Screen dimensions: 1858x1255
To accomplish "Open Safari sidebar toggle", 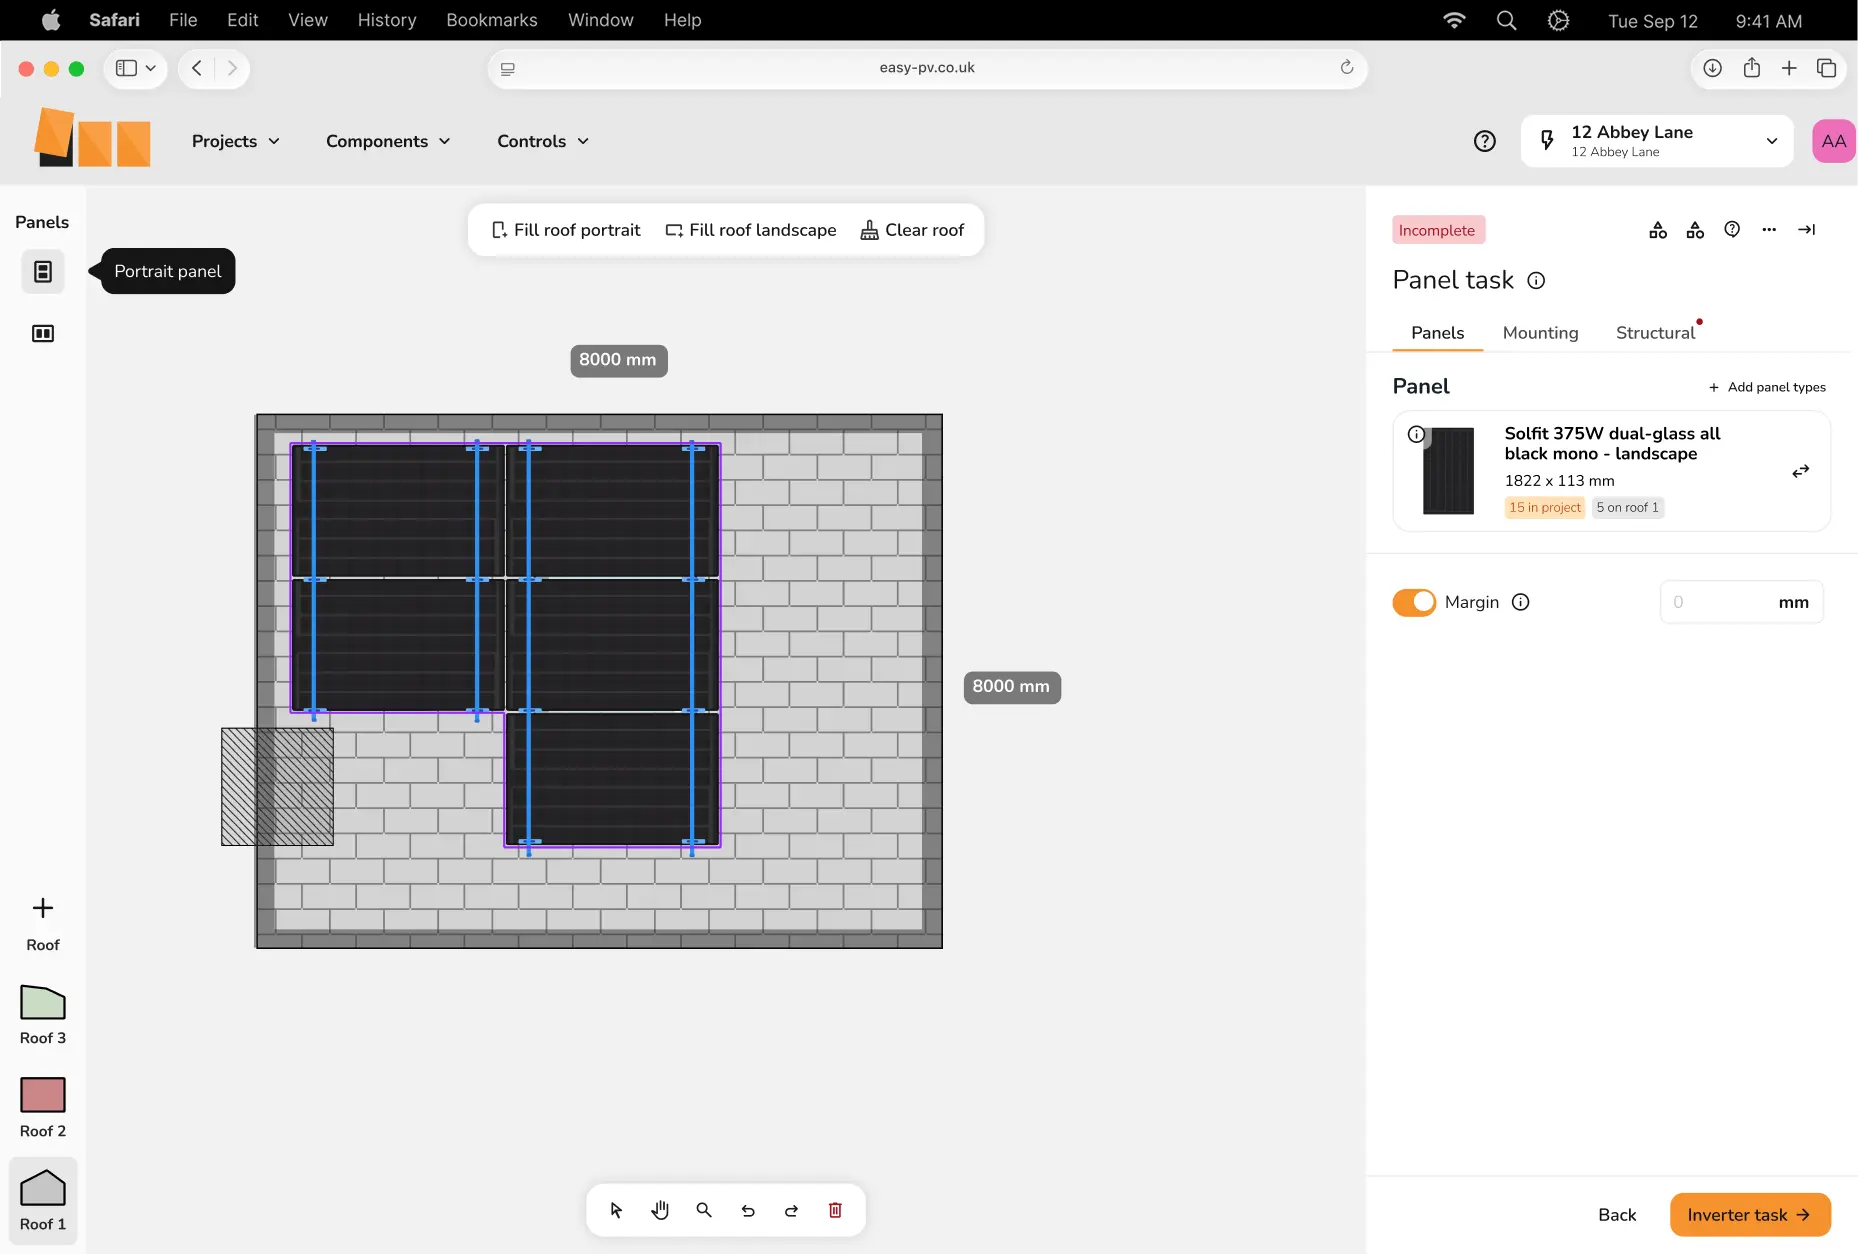I will point(126,68).
